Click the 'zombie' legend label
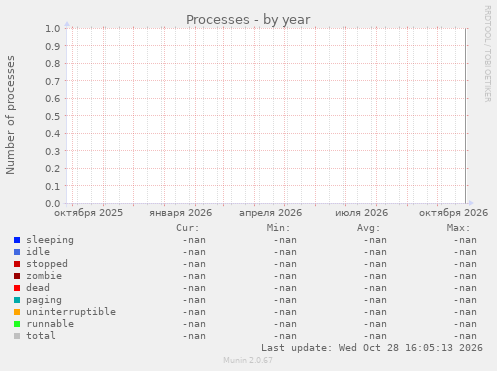Image resolution: width=497 pixels, height=371 pixels. tap(44, 276)
